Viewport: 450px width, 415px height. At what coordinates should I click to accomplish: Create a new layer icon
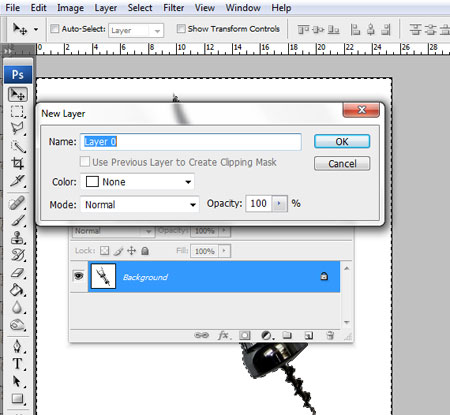pos(309,335)
